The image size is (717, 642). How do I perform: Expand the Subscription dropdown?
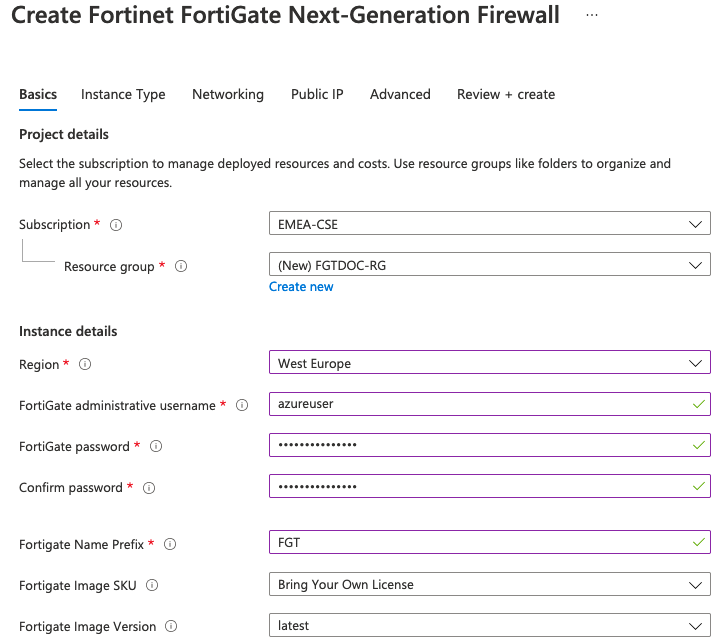pyautogui.click(x=489, y=224)
